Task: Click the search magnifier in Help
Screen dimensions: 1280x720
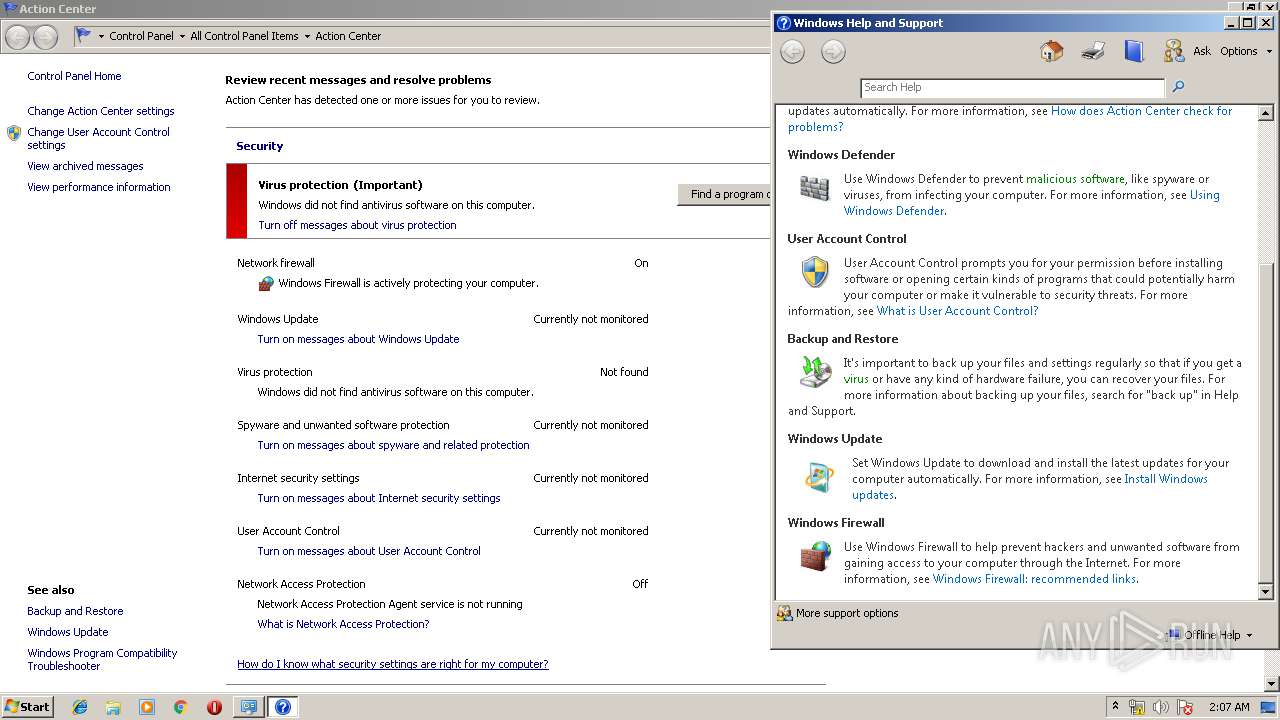Action: click(1178, 87)
